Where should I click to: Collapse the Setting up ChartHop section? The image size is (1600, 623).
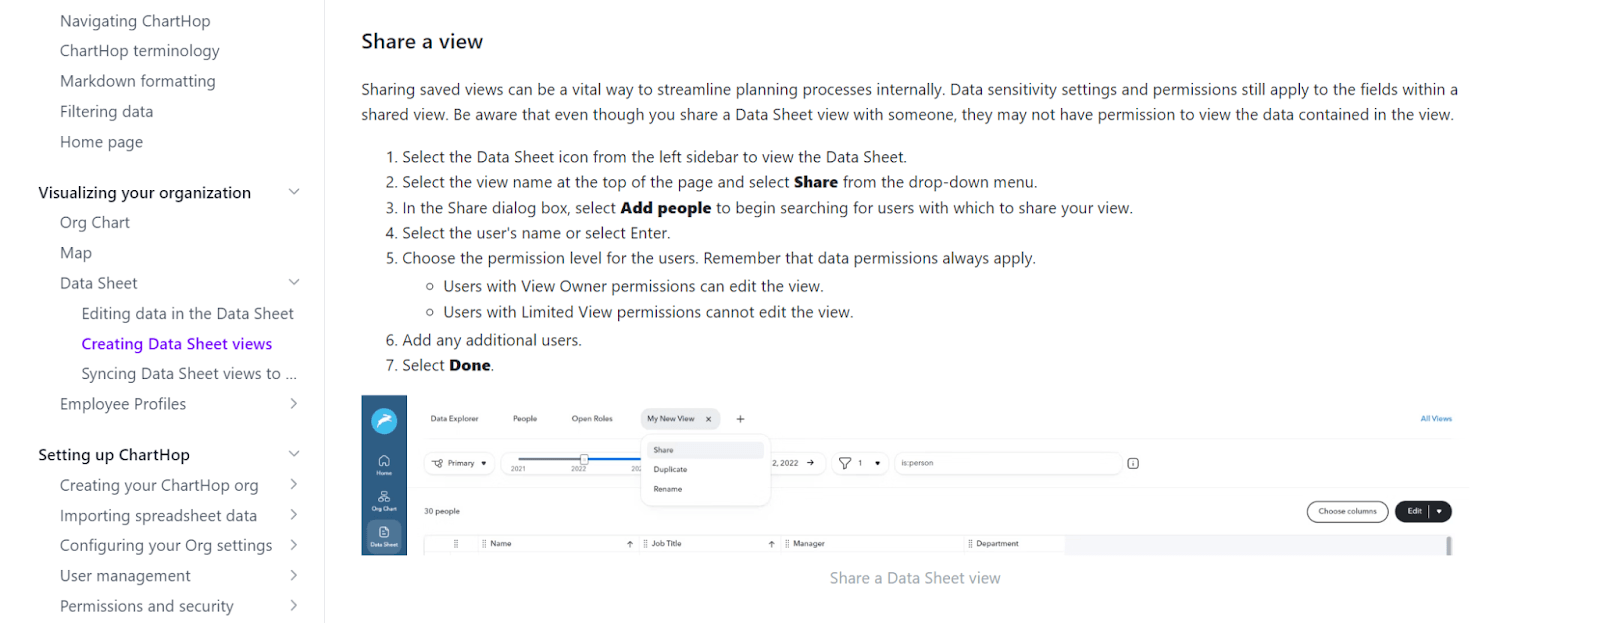tap(294, 454)
